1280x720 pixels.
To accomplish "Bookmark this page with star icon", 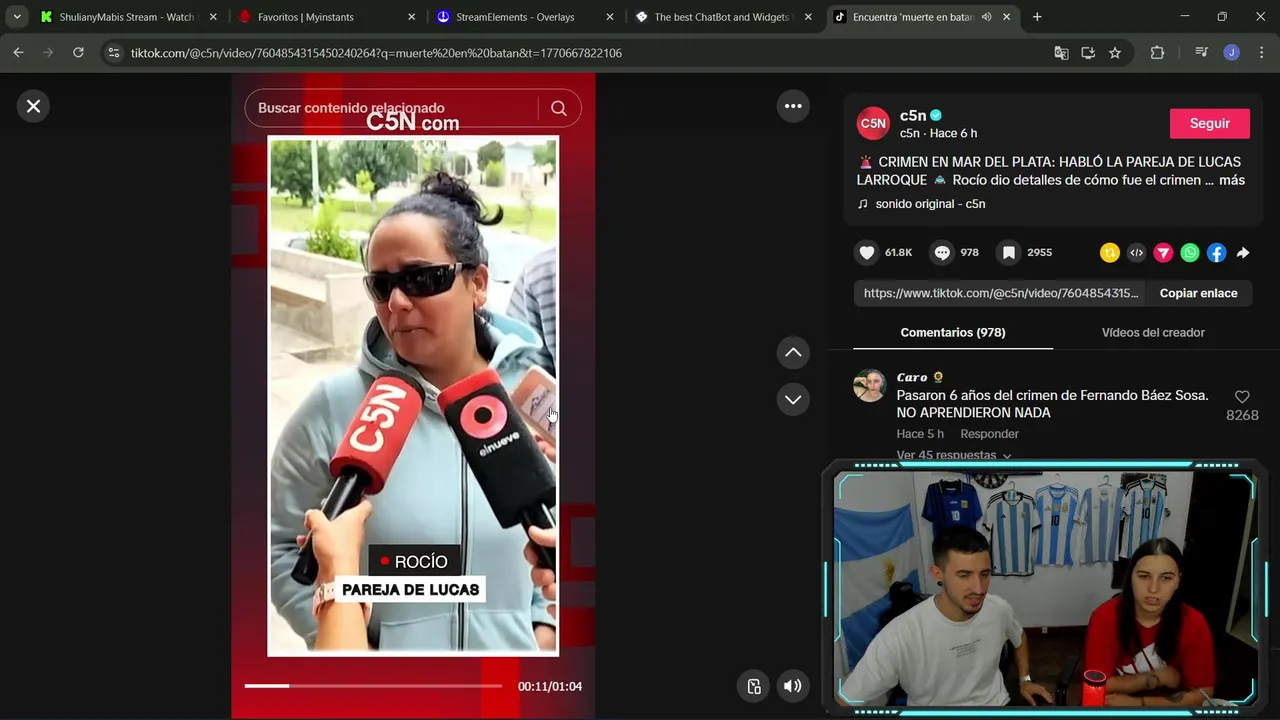I will pyautogui.click(x=1115, y=53).
